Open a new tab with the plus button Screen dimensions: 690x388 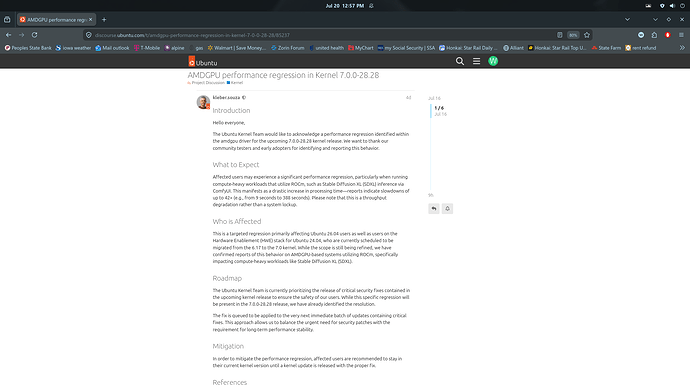[104, 19]
